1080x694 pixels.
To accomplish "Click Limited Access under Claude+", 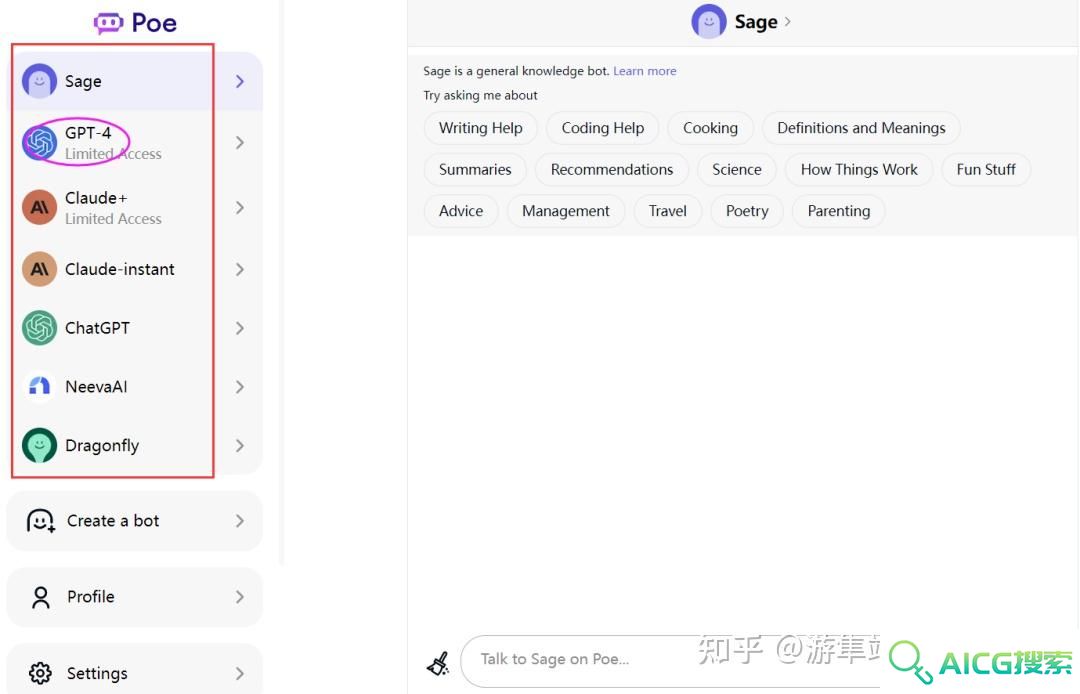I will click(x=114, y=219).
